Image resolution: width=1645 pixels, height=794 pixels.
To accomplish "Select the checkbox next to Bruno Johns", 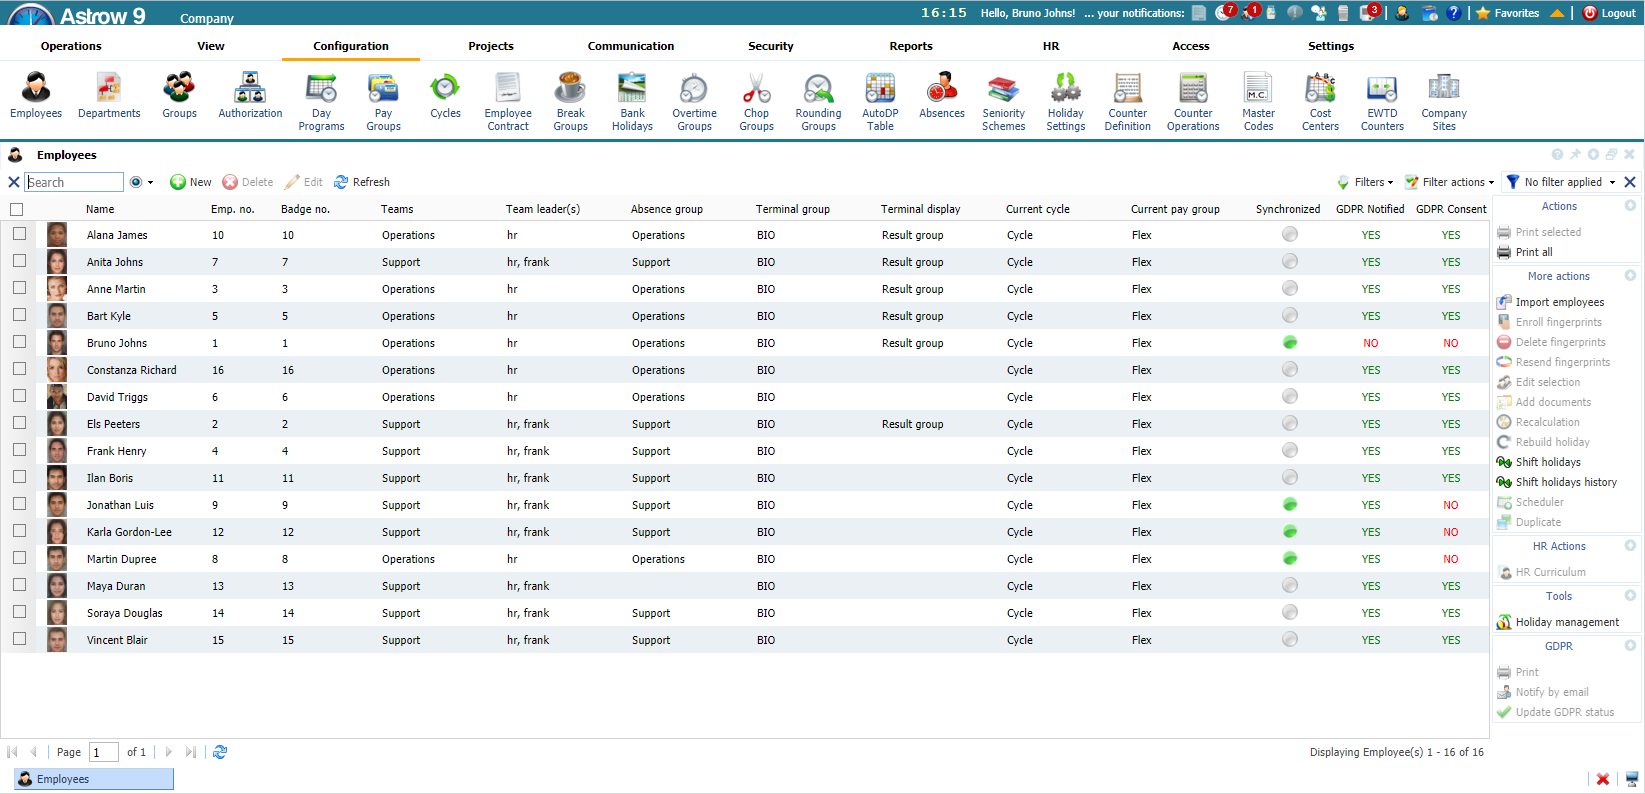I will click(x=19, y=342).
